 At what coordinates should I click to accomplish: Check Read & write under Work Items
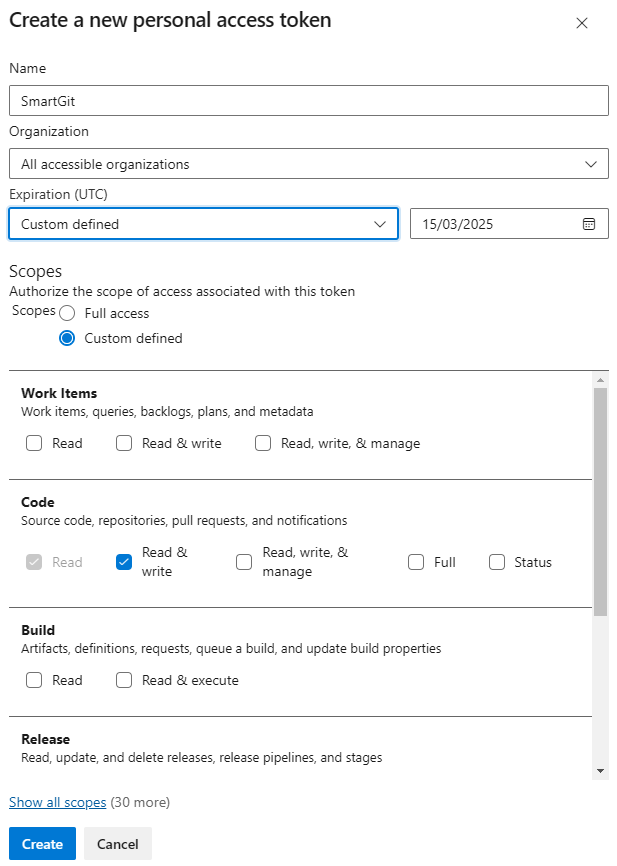124,442
